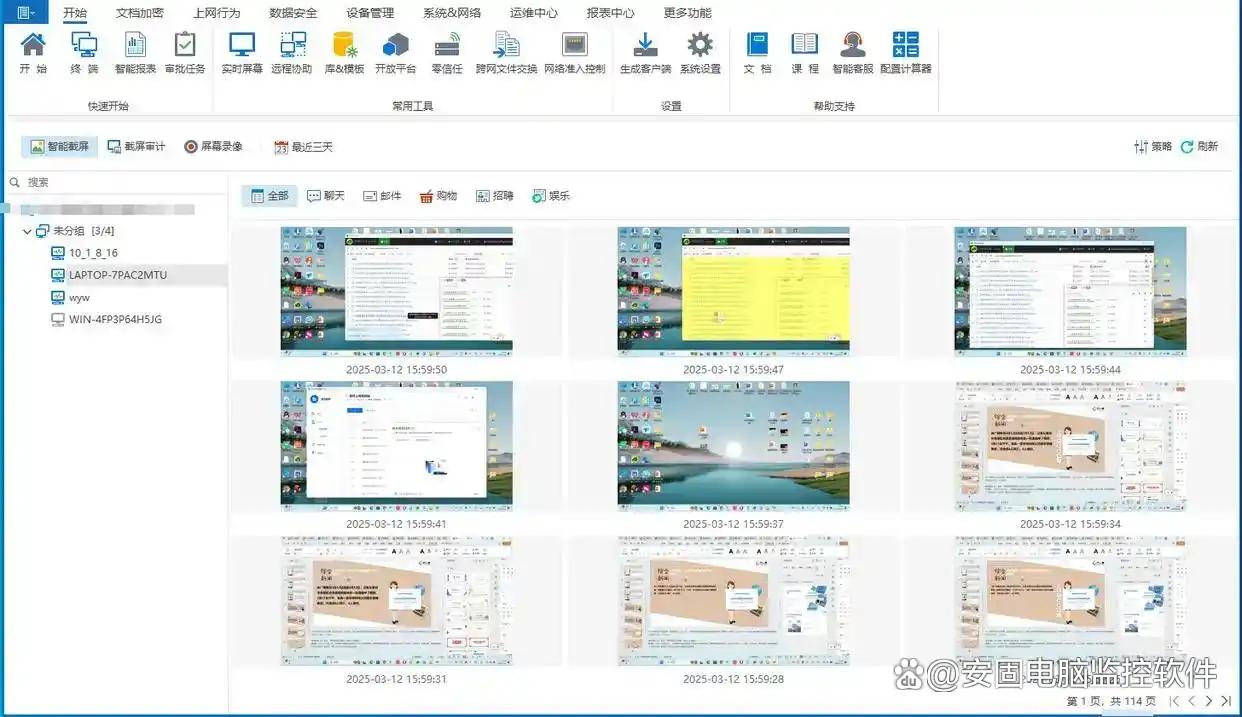Screen dimensions: 1242x717
Task: Select the 系统&网络 ribbon tab
Action: 452,13
